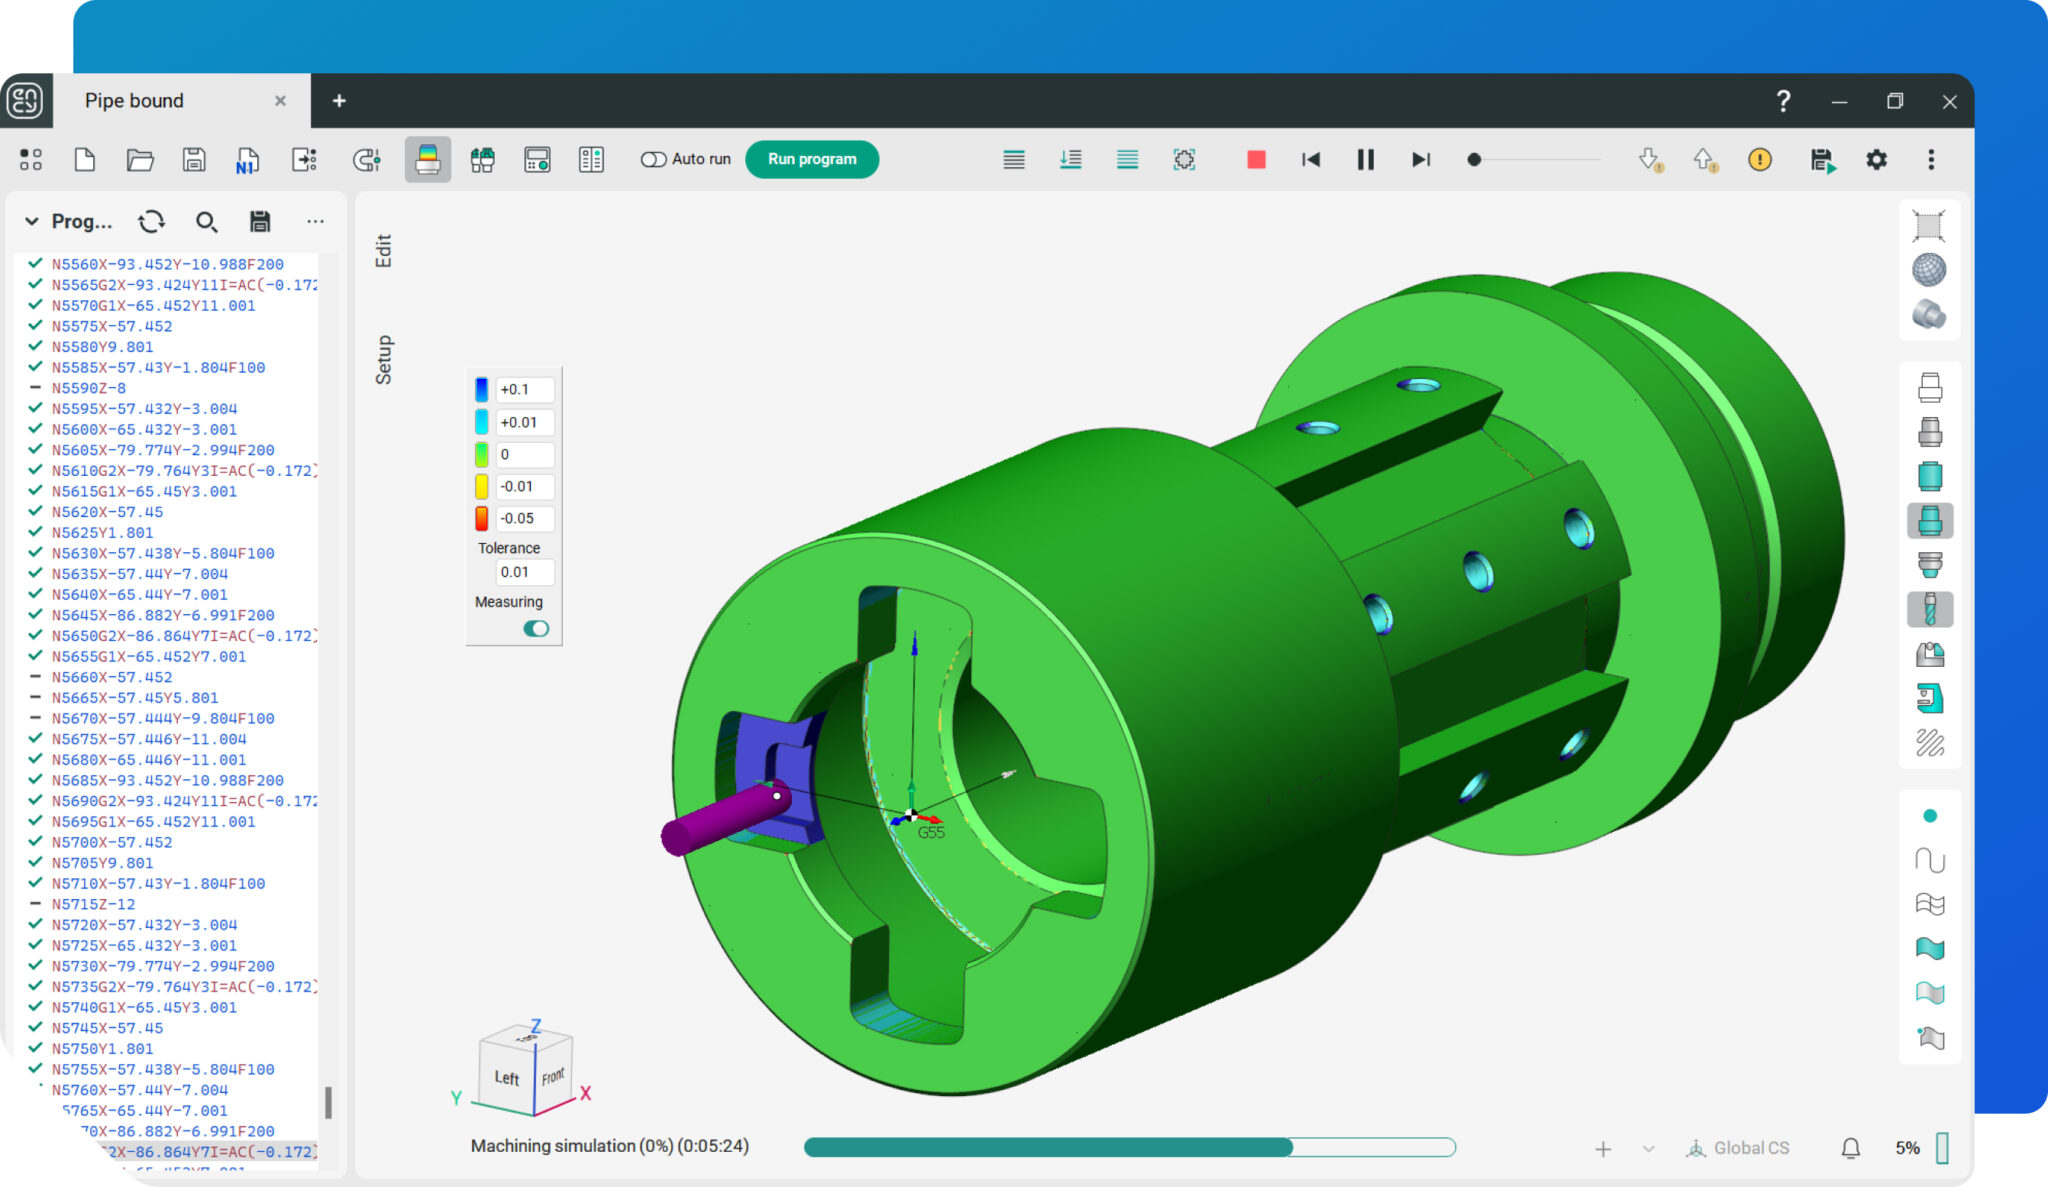Click the red -0.05 color swatch
2048x1187 pixels.
coord(481,518)
